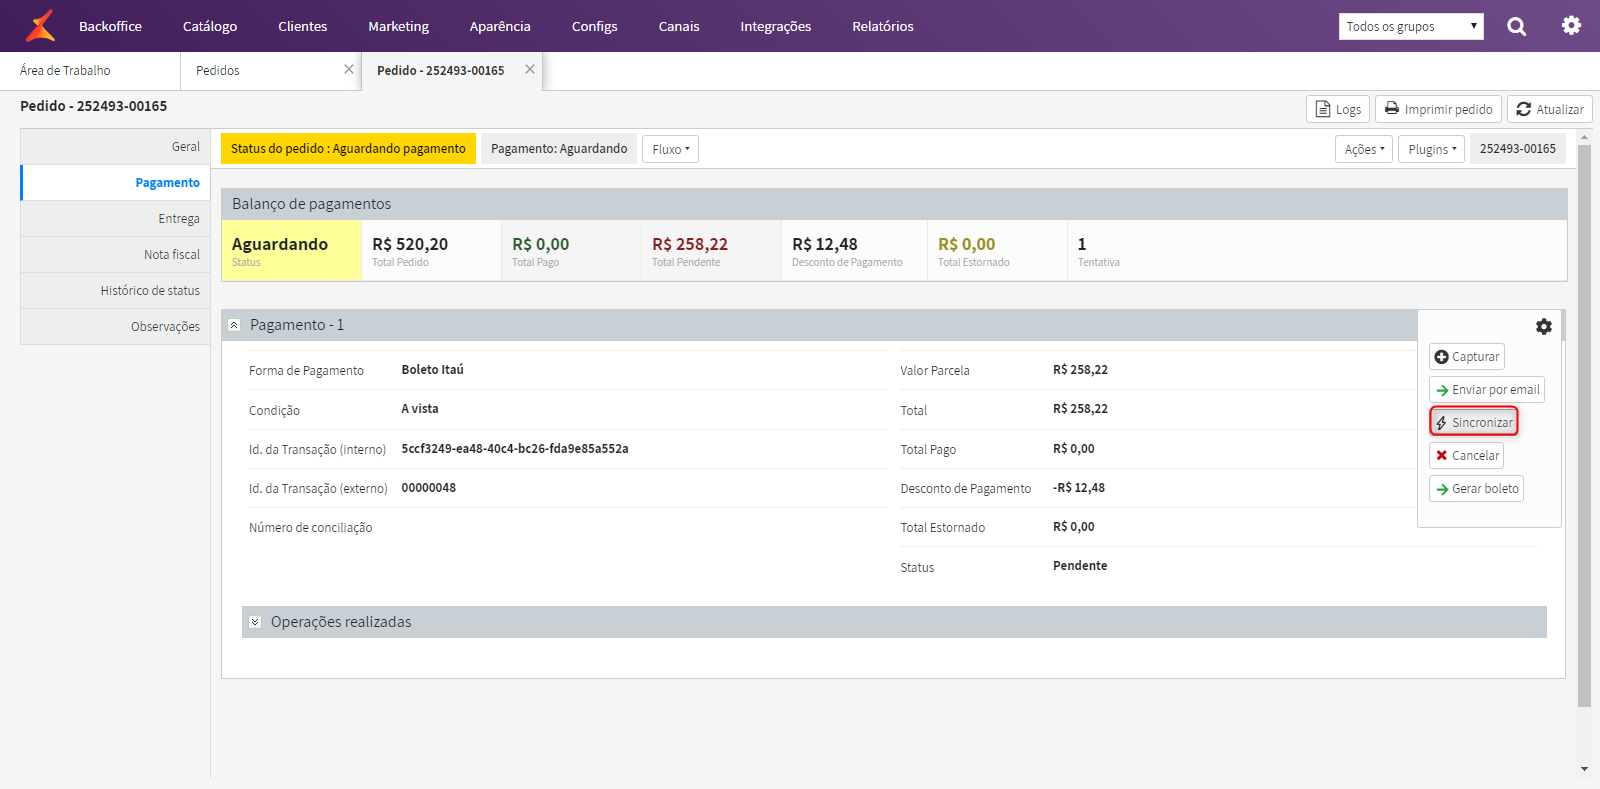Click Boleto Itaú payment method value
This screenshot has width=1600, height=789.
click(433, 370)
